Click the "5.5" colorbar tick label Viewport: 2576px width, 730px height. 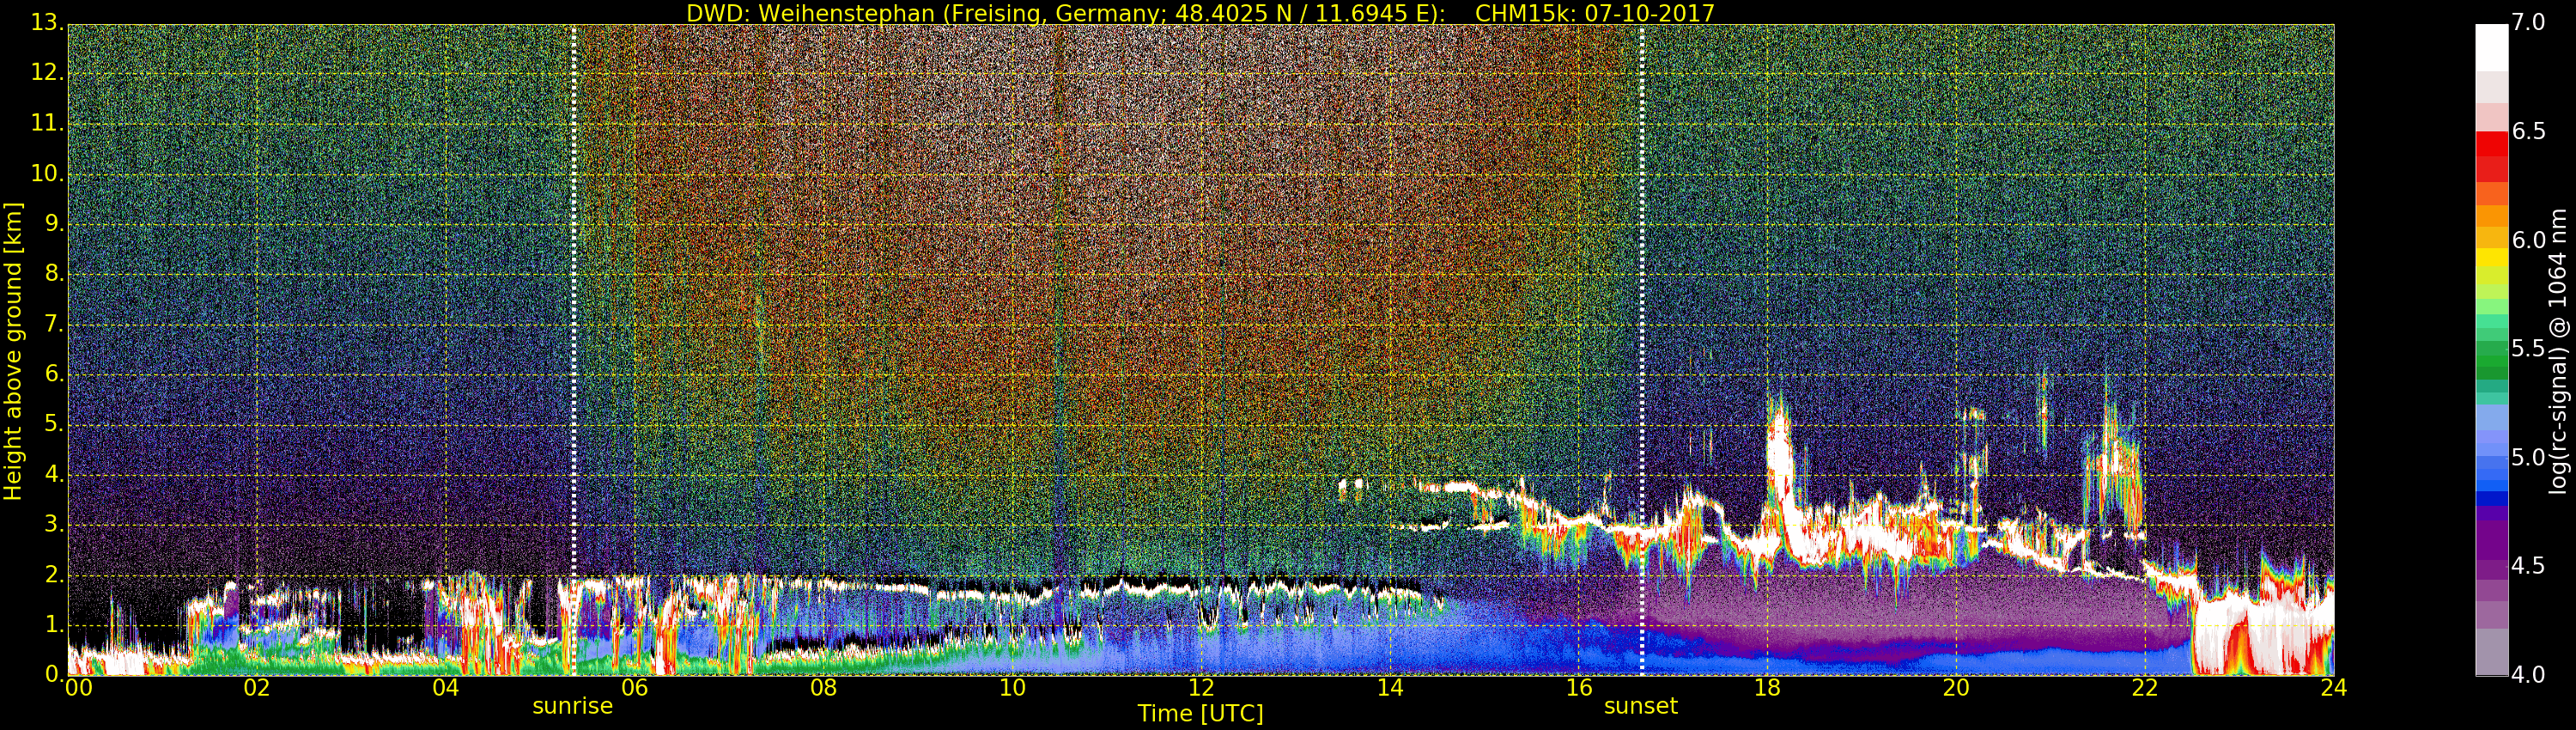tap(2529, 349)
